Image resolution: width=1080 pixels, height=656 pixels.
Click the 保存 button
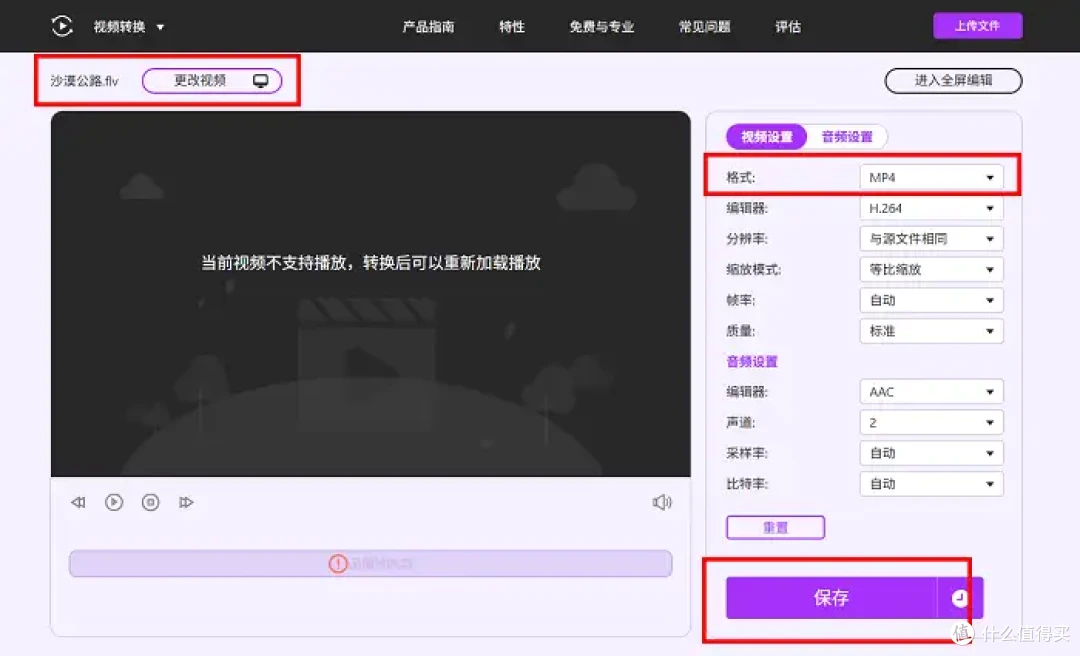(831, 597)
